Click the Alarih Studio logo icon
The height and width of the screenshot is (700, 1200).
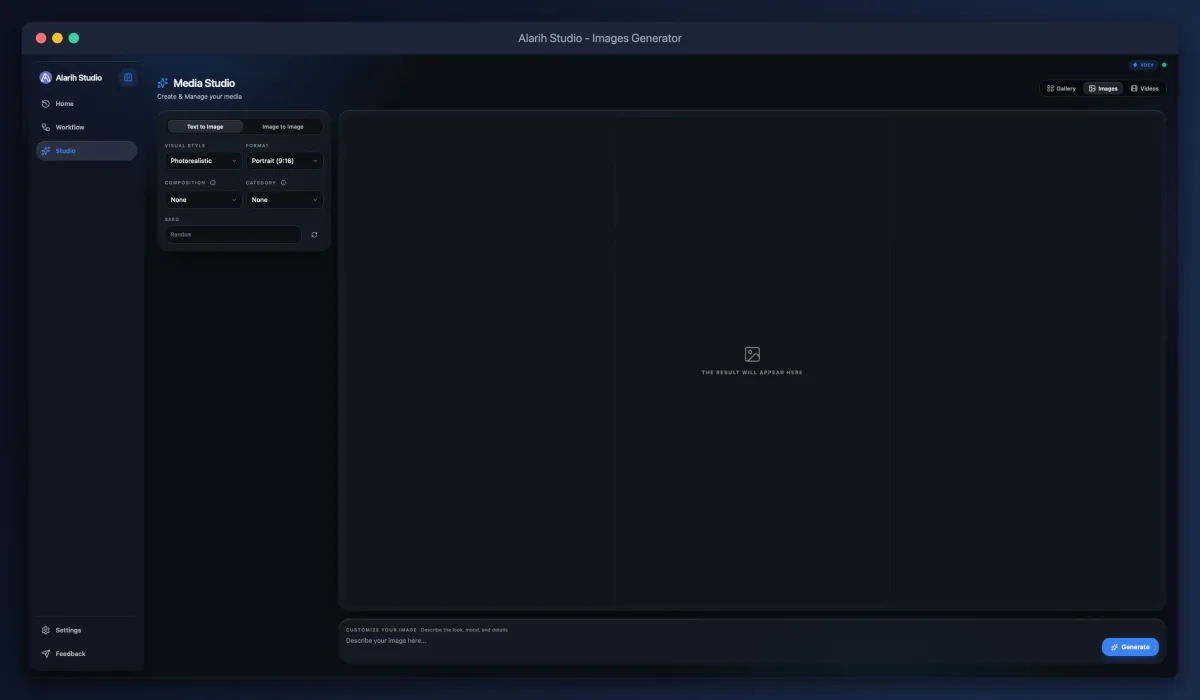coord(45,77)
